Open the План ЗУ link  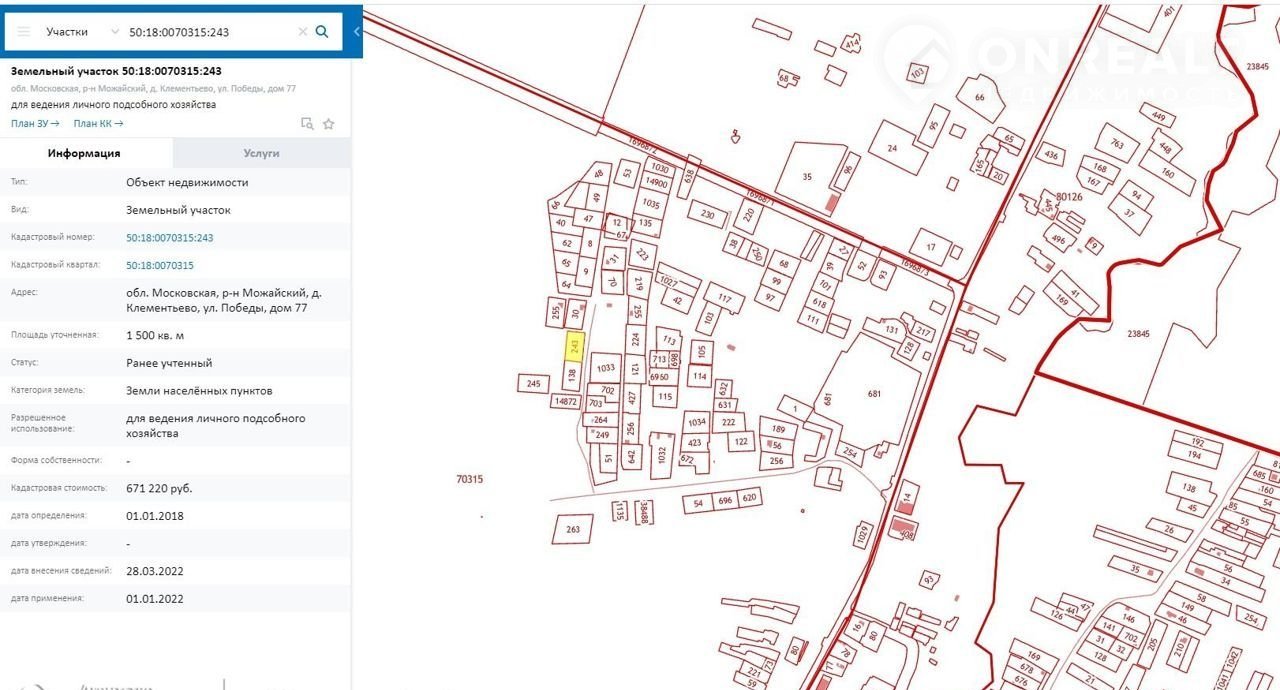pyautogui.click(x=35, y=124)
